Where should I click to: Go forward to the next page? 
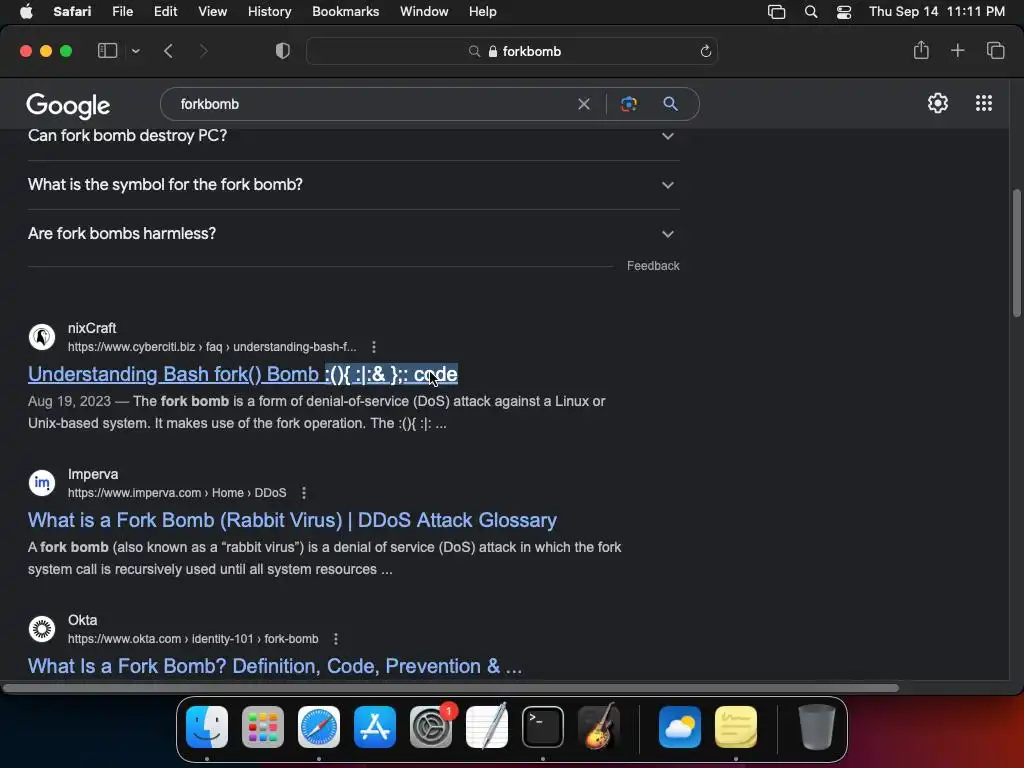203,51
